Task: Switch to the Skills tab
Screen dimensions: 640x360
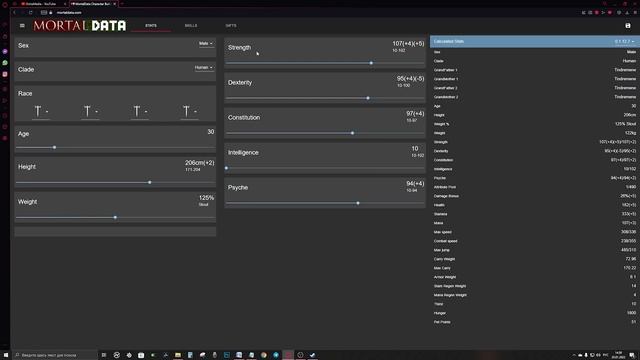Action: pyautogui.click(x=191, y=26)
